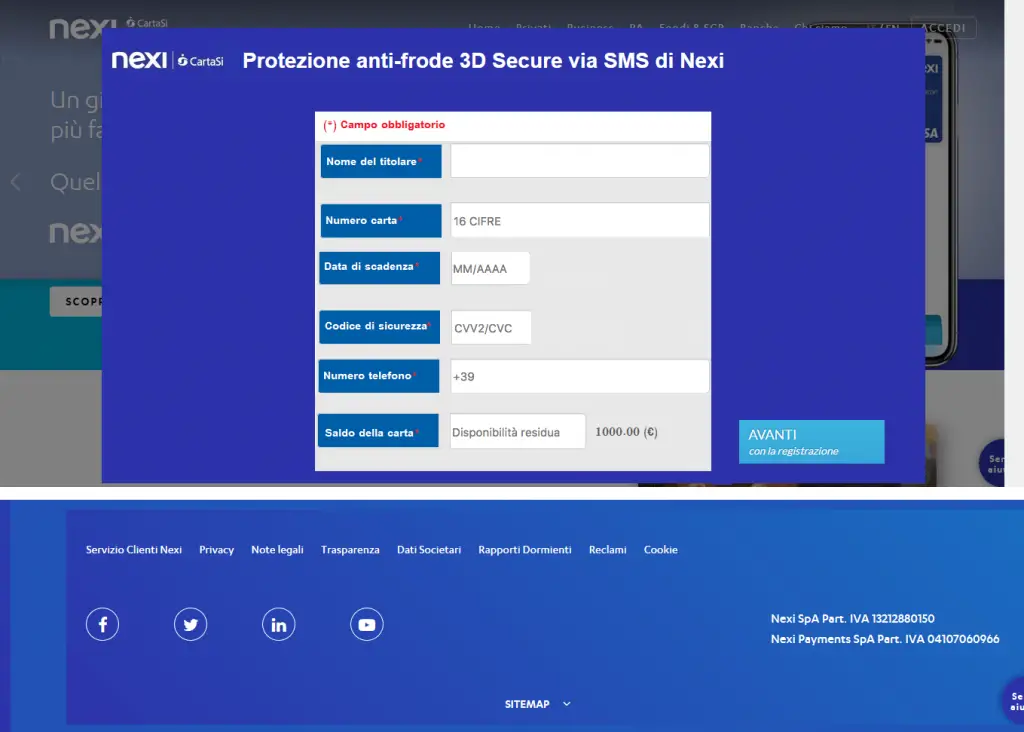
Task: Open Servizio Clienti Nexi from the footer
Action: 133,549
